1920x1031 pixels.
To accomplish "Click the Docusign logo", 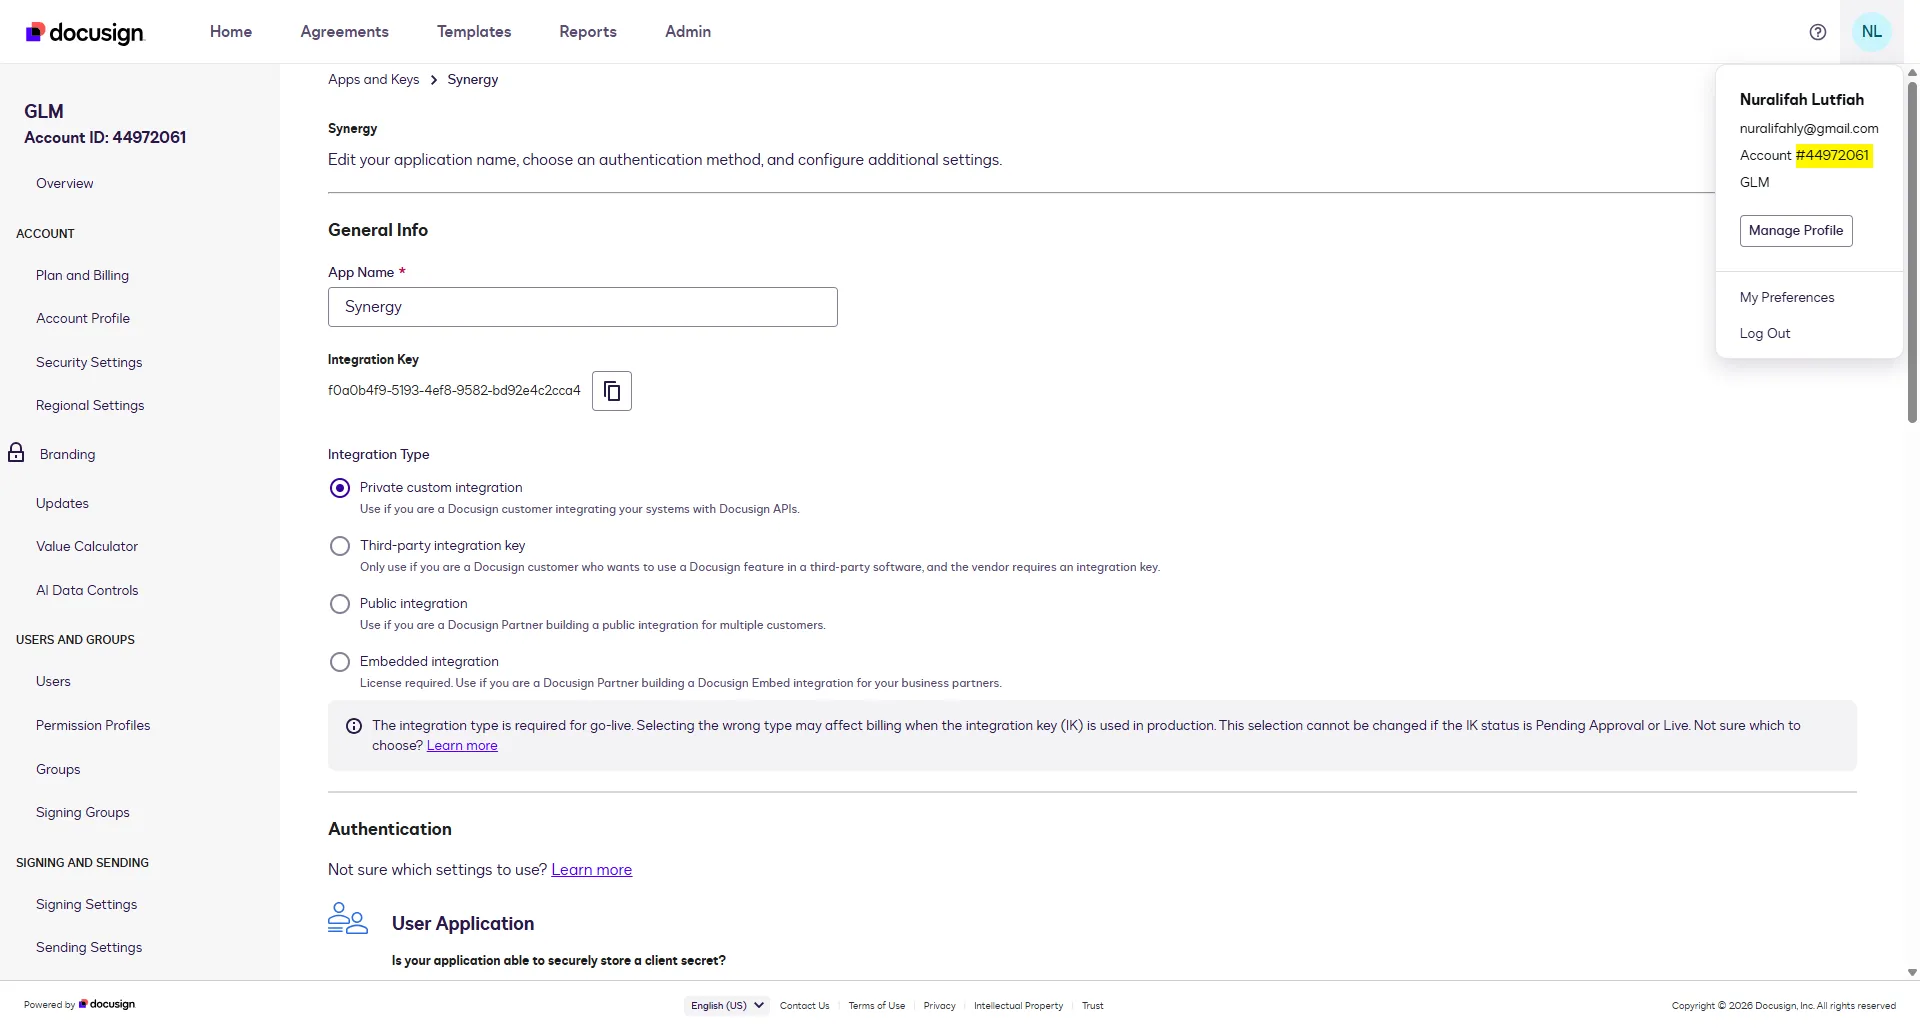I will click(x=83, y=31).
